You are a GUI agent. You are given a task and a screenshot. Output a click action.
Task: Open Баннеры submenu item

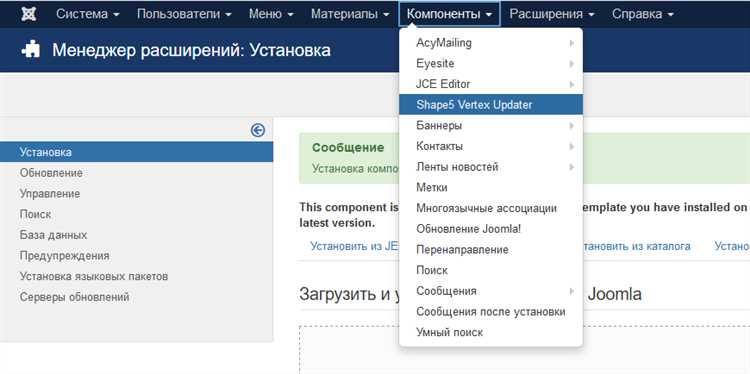pos(491,126)
